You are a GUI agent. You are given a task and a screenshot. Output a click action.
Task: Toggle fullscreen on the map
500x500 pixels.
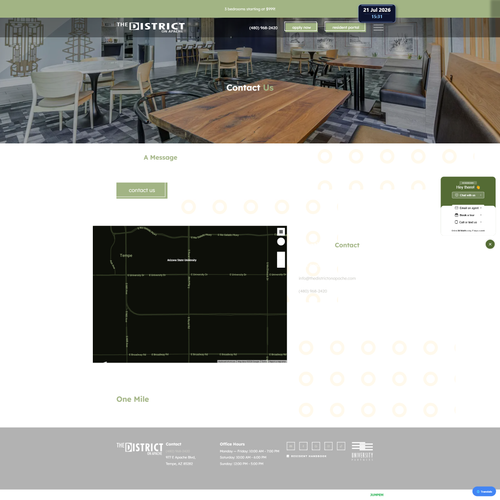pyautogui.click(x=281, y=231)
